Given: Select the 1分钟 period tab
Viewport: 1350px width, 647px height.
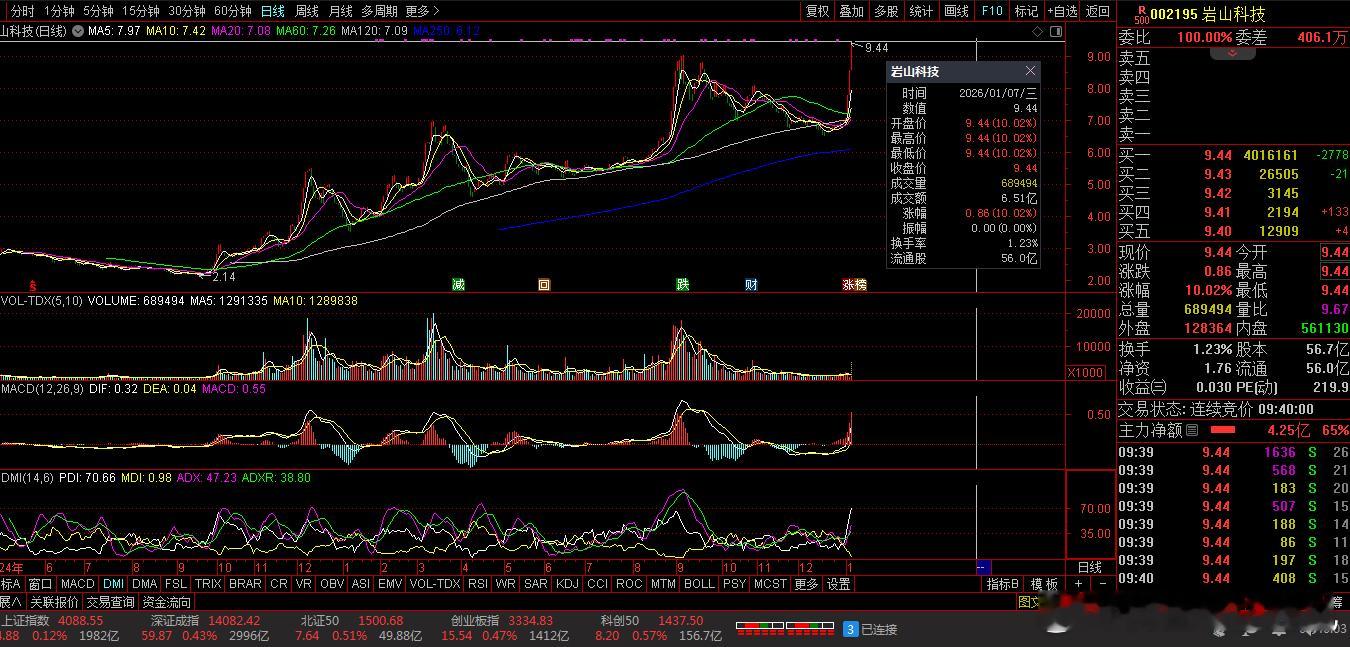Looking at the screenshot, I should click(60, 11).
